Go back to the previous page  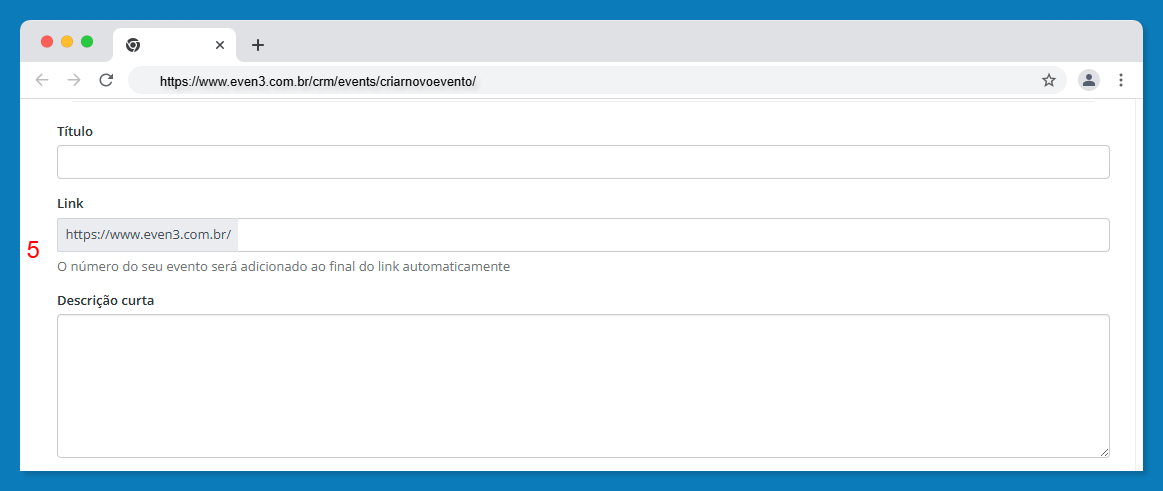click(42, 80)
